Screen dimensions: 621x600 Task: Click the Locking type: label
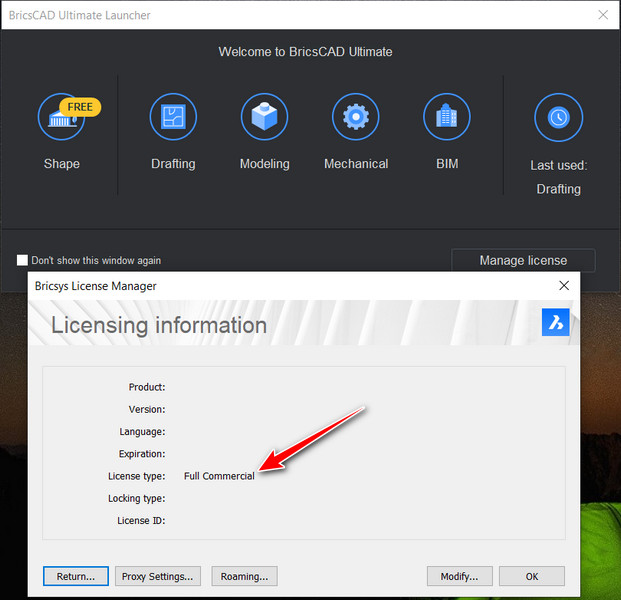tap(137, 498)
